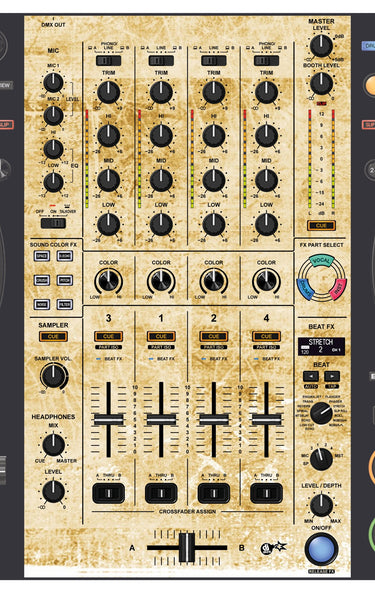Click the TAP button under Beat
Viewport: 375px width, 596px height.
click(332, 387)
